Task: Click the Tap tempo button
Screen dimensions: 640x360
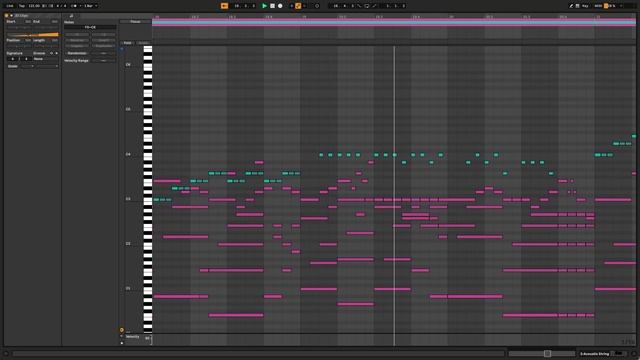Action: 22,6
